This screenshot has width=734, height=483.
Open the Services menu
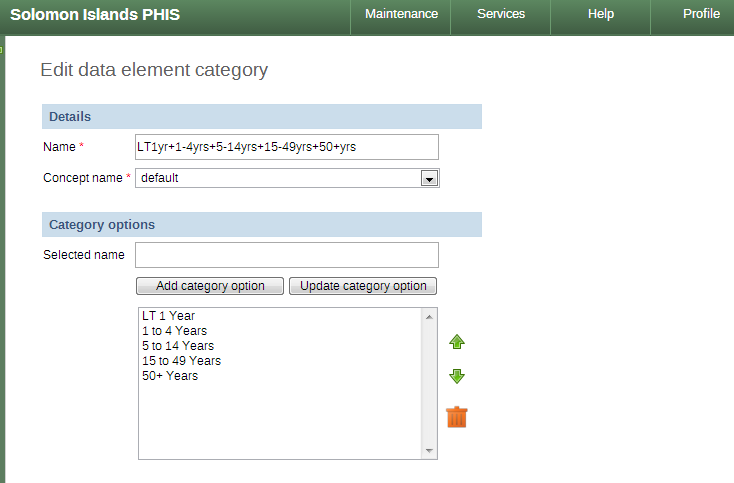pos(501,14)
